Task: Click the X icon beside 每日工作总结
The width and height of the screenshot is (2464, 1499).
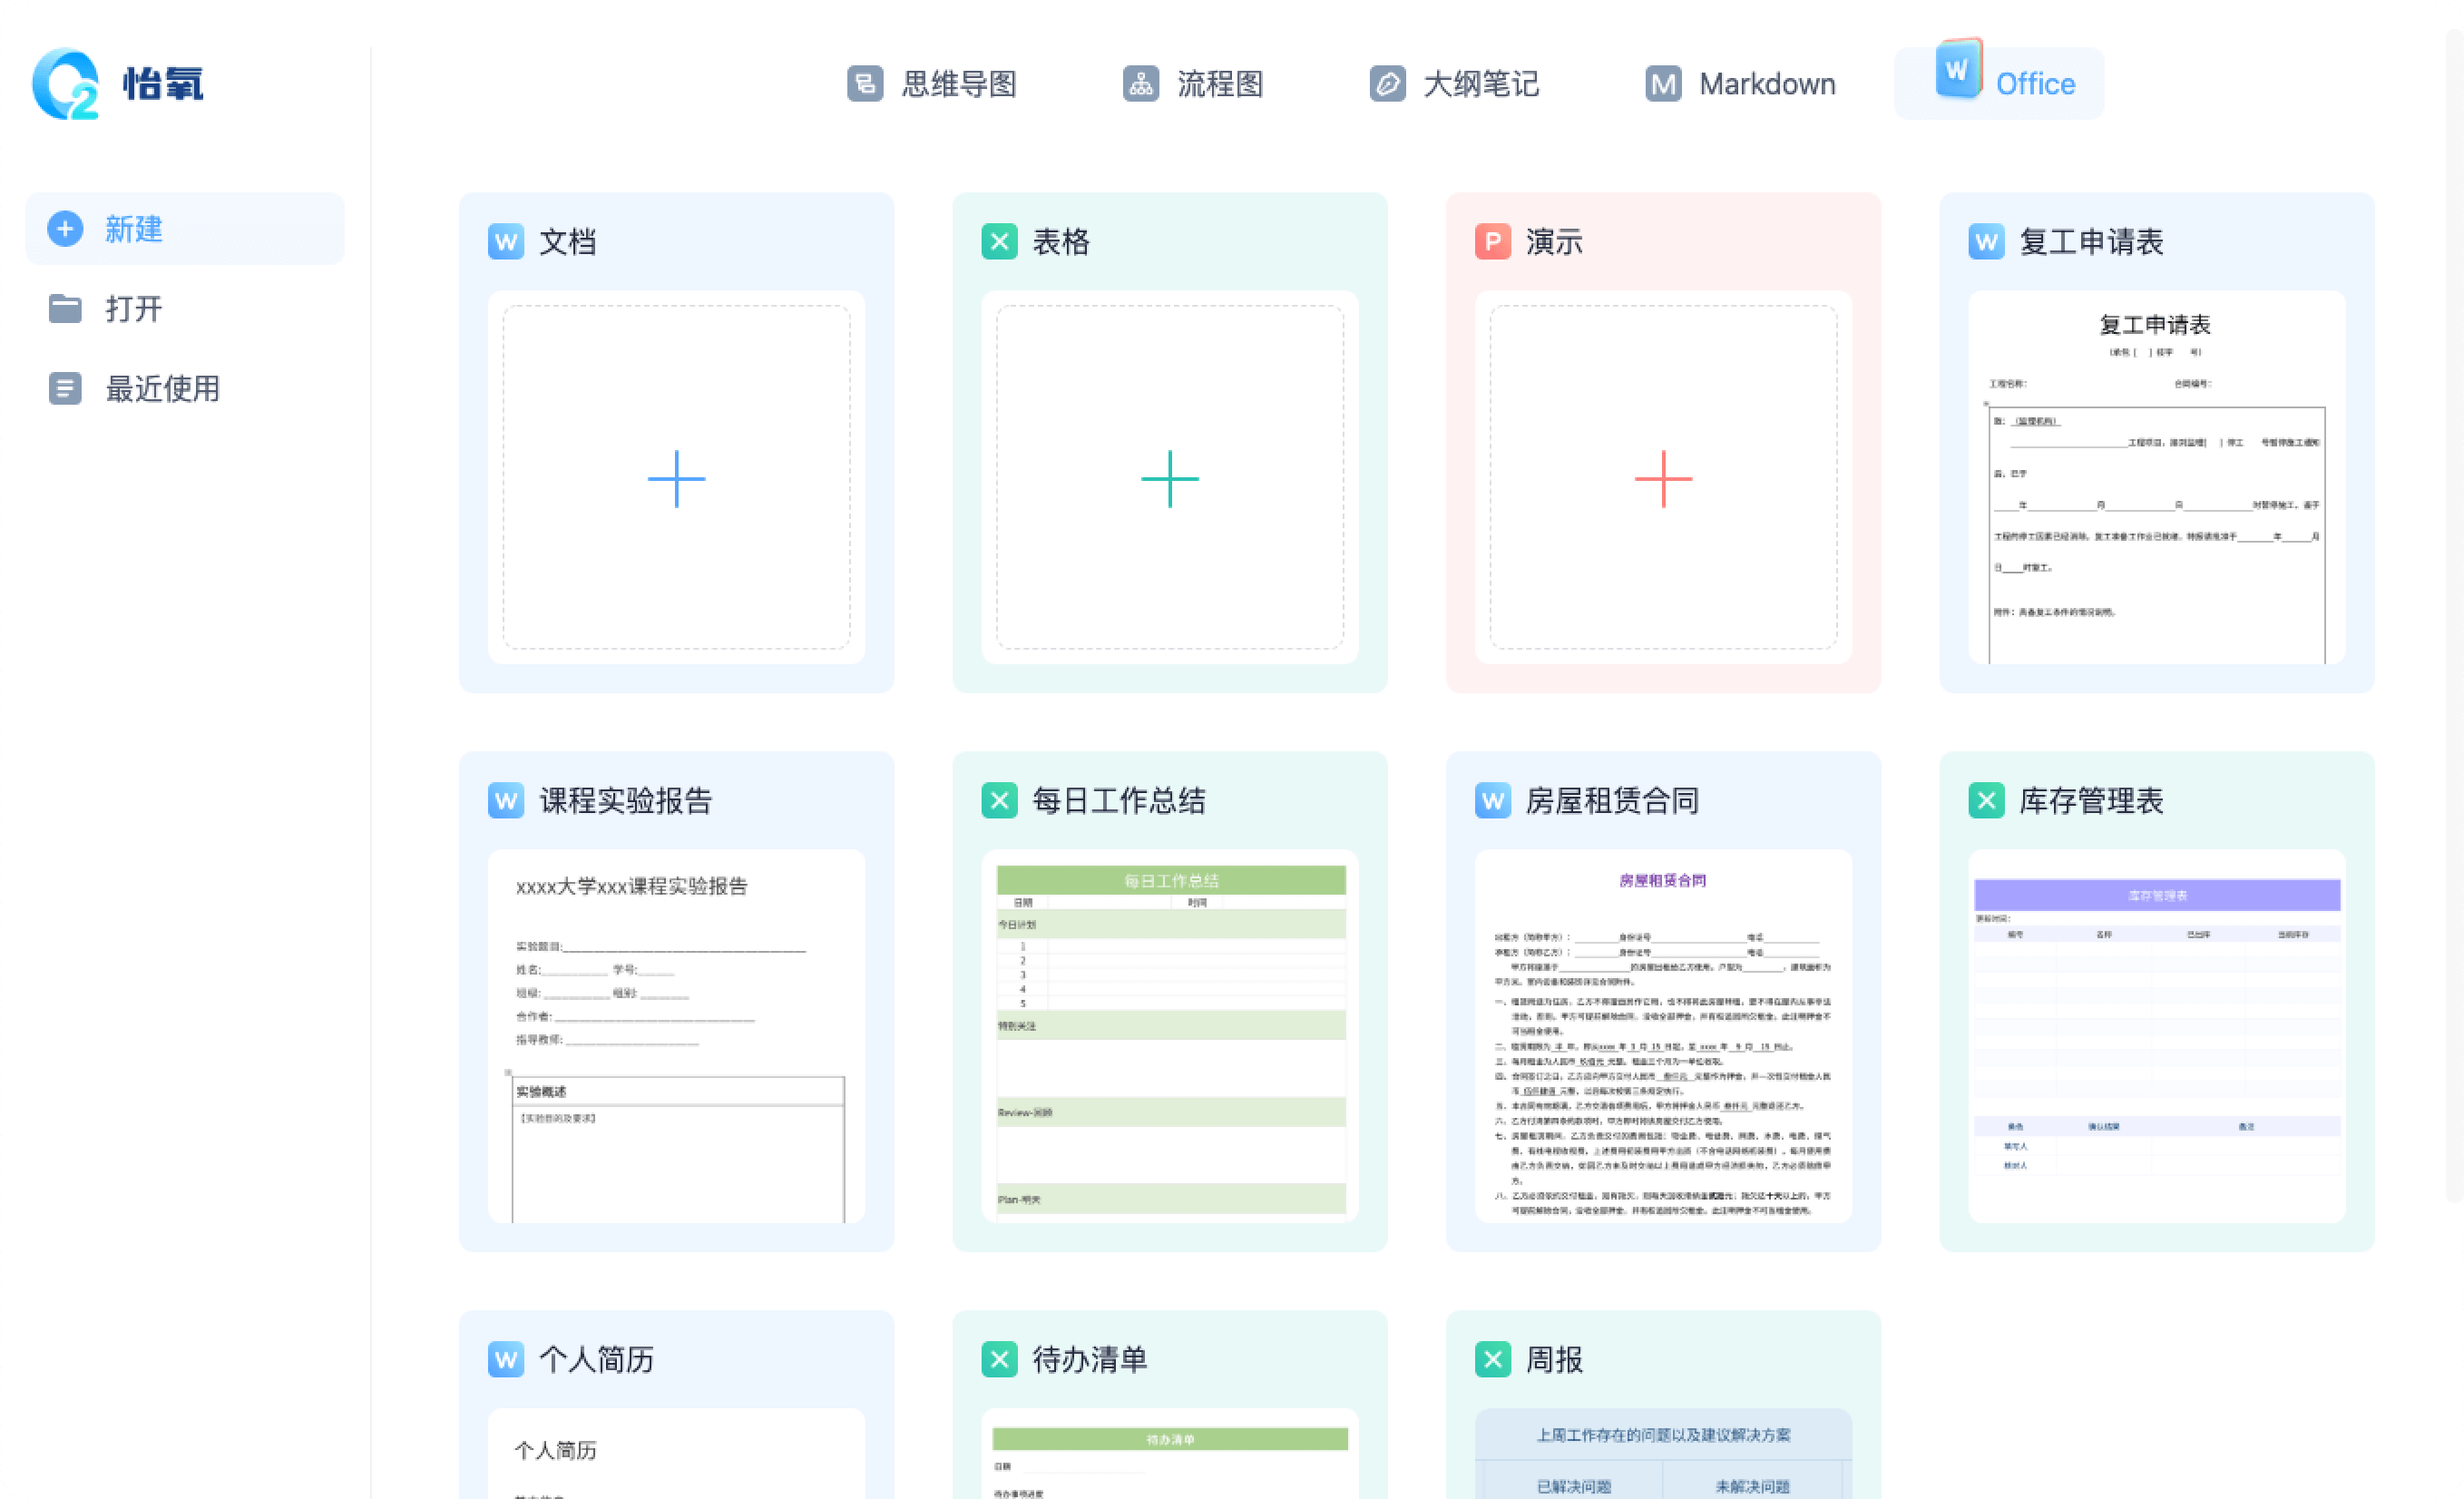Action: coord(999,801)
